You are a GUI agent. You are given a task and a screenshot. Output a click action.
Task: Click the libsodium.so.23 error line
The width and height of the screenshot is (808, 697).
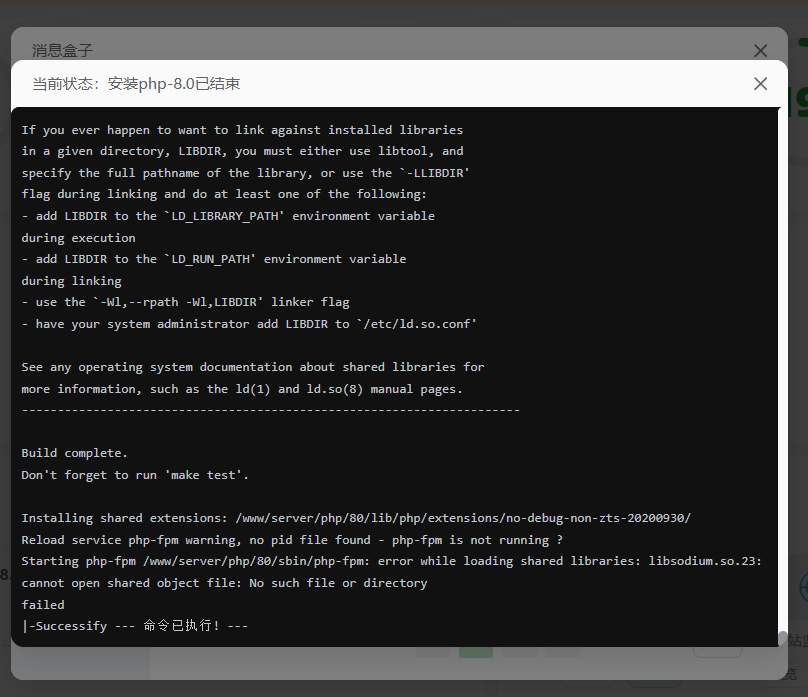[x=392, y=561]
